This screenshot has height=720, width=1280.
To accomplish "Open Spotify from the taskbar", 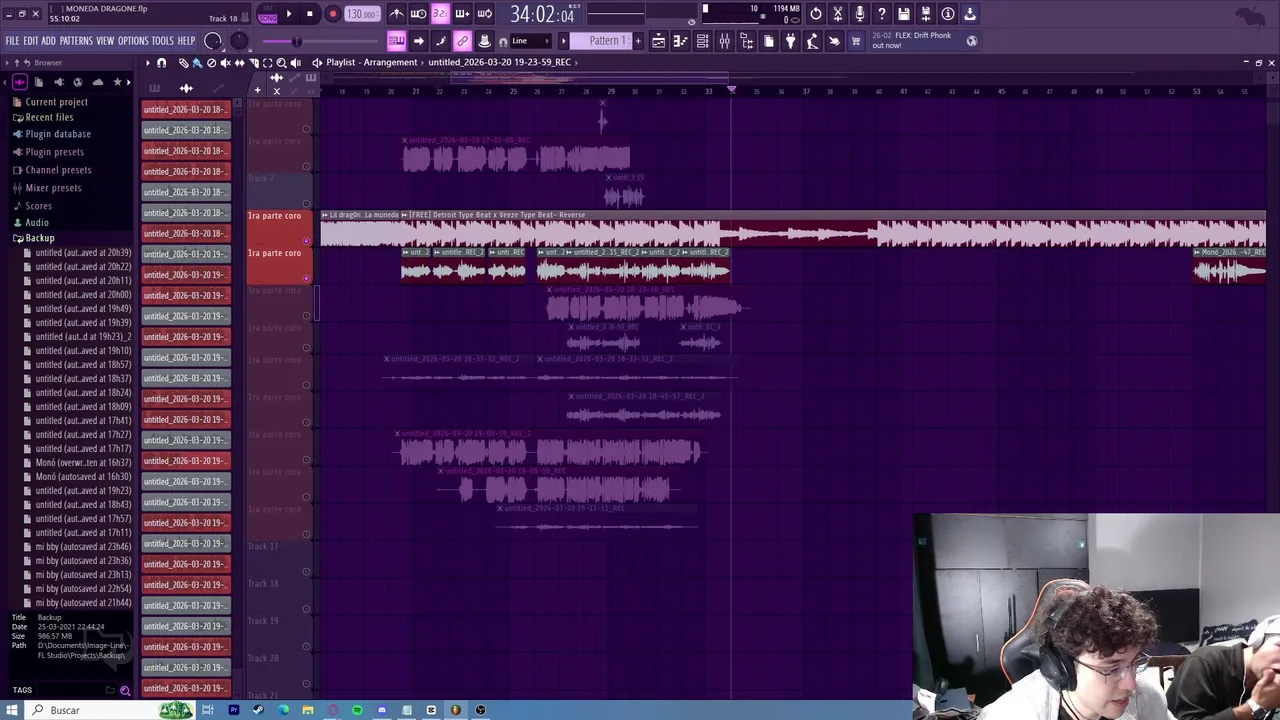I will (357, 710).
